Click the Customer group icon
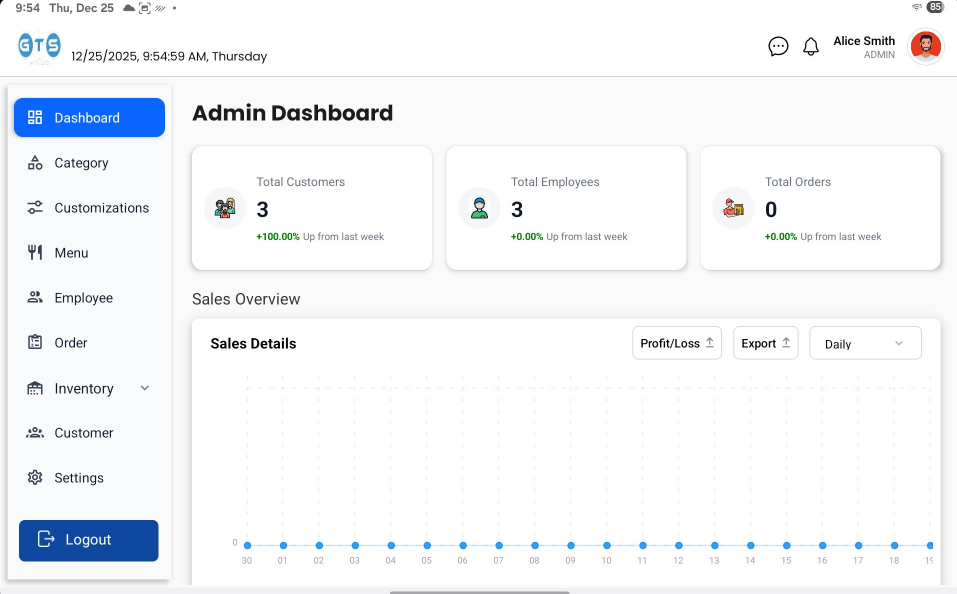This screenshot has height=594, width=957. coord(35,433)
